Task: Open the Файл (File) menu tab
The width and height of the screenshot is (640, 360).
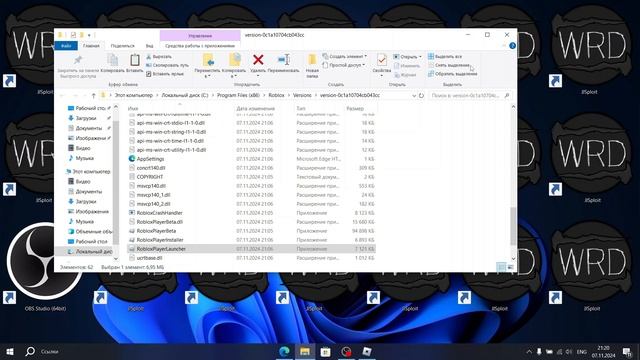Action: (66, 46)
